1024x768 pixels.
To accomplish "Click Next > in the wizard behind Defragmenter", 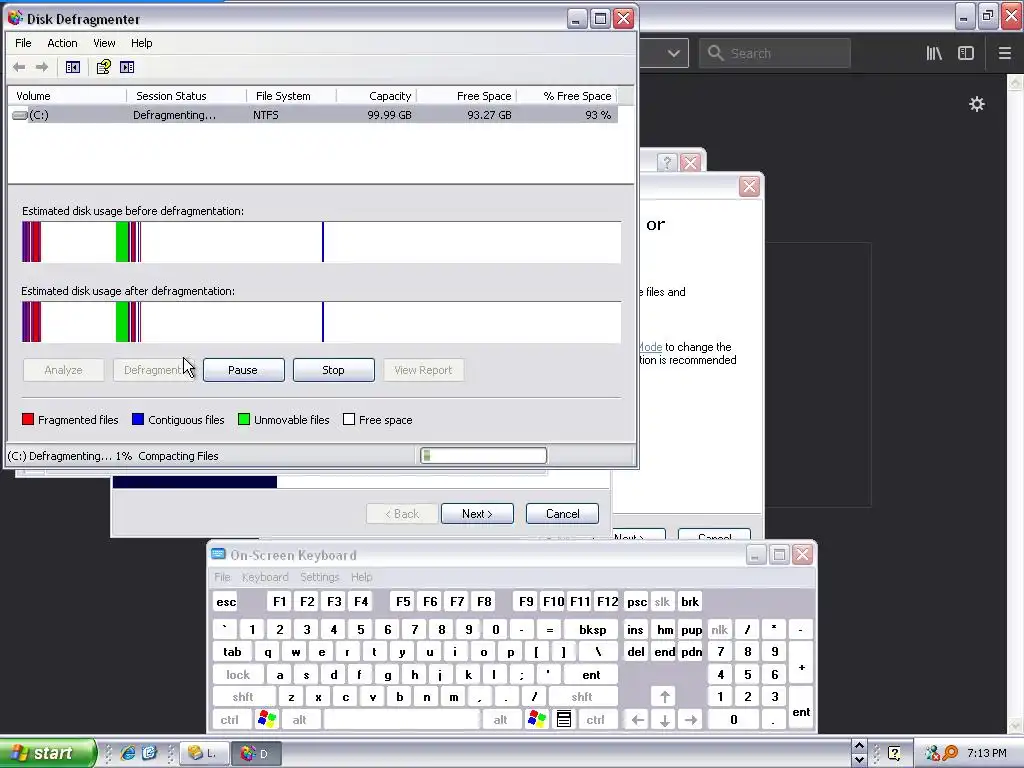I will pos(477,513).
